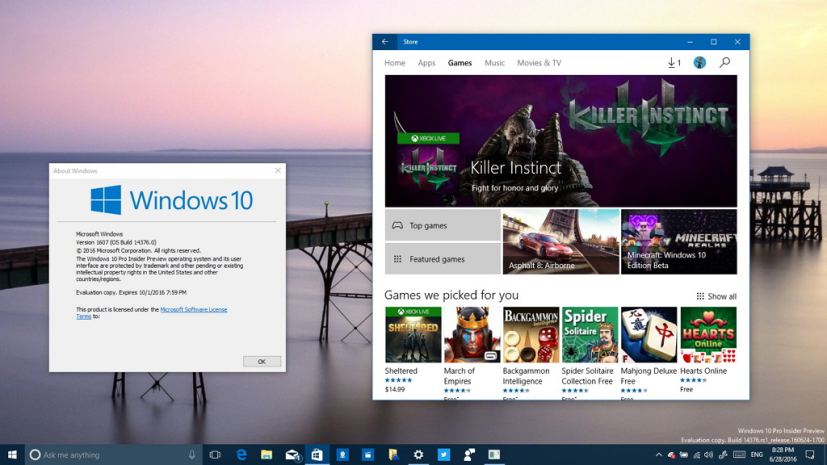This screenshot has height=465, width=827.
Task: Open the Feedback Hub taskbar icon
Action: (469, 454)
